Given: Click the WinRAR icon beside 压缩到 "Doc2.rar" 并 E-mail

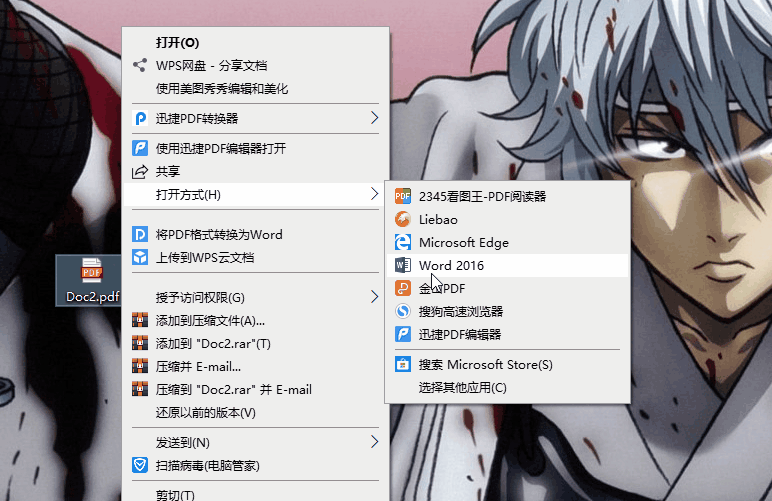Looking at the screenshot, I should pos(140,389).
